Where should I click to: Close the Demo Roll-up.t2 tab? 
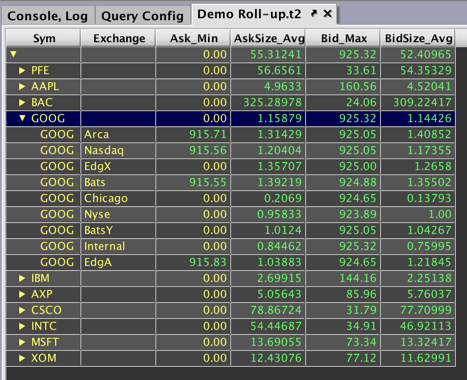coord(328,14)
